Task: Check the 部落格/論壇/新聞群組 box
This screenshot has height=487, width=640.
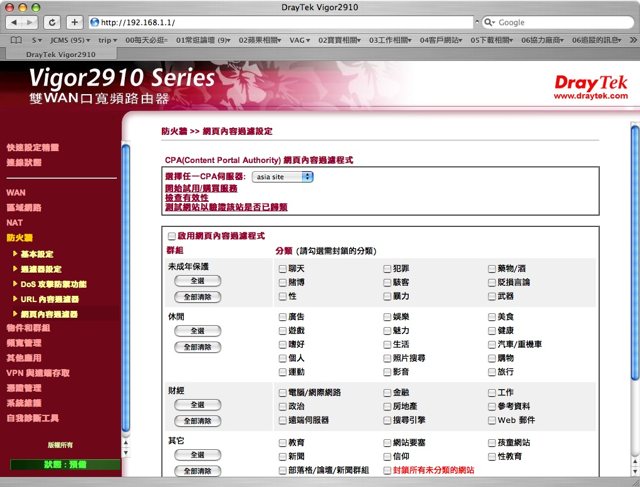Action: 282,470
